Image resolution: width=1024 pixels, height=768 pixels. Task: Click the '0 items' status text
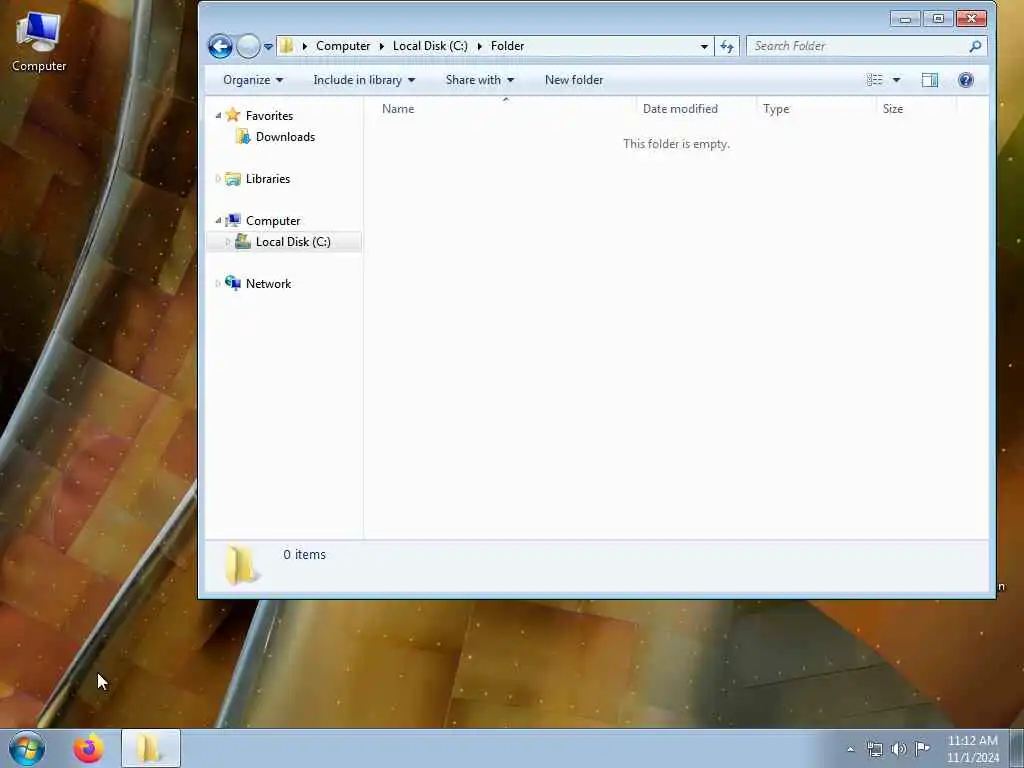click(304, 554)
